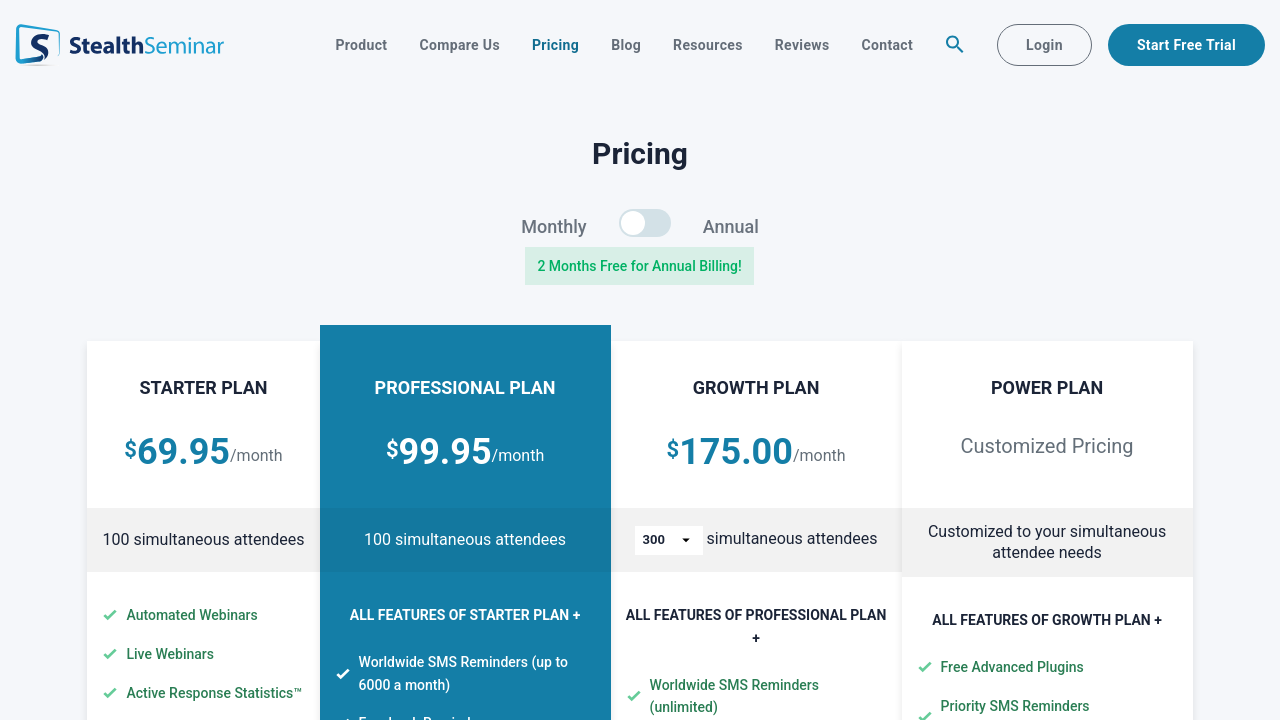Click checkmark icon beside Live Webinars
Screen dimensions: 1280x720
click(x=110, y=654)
